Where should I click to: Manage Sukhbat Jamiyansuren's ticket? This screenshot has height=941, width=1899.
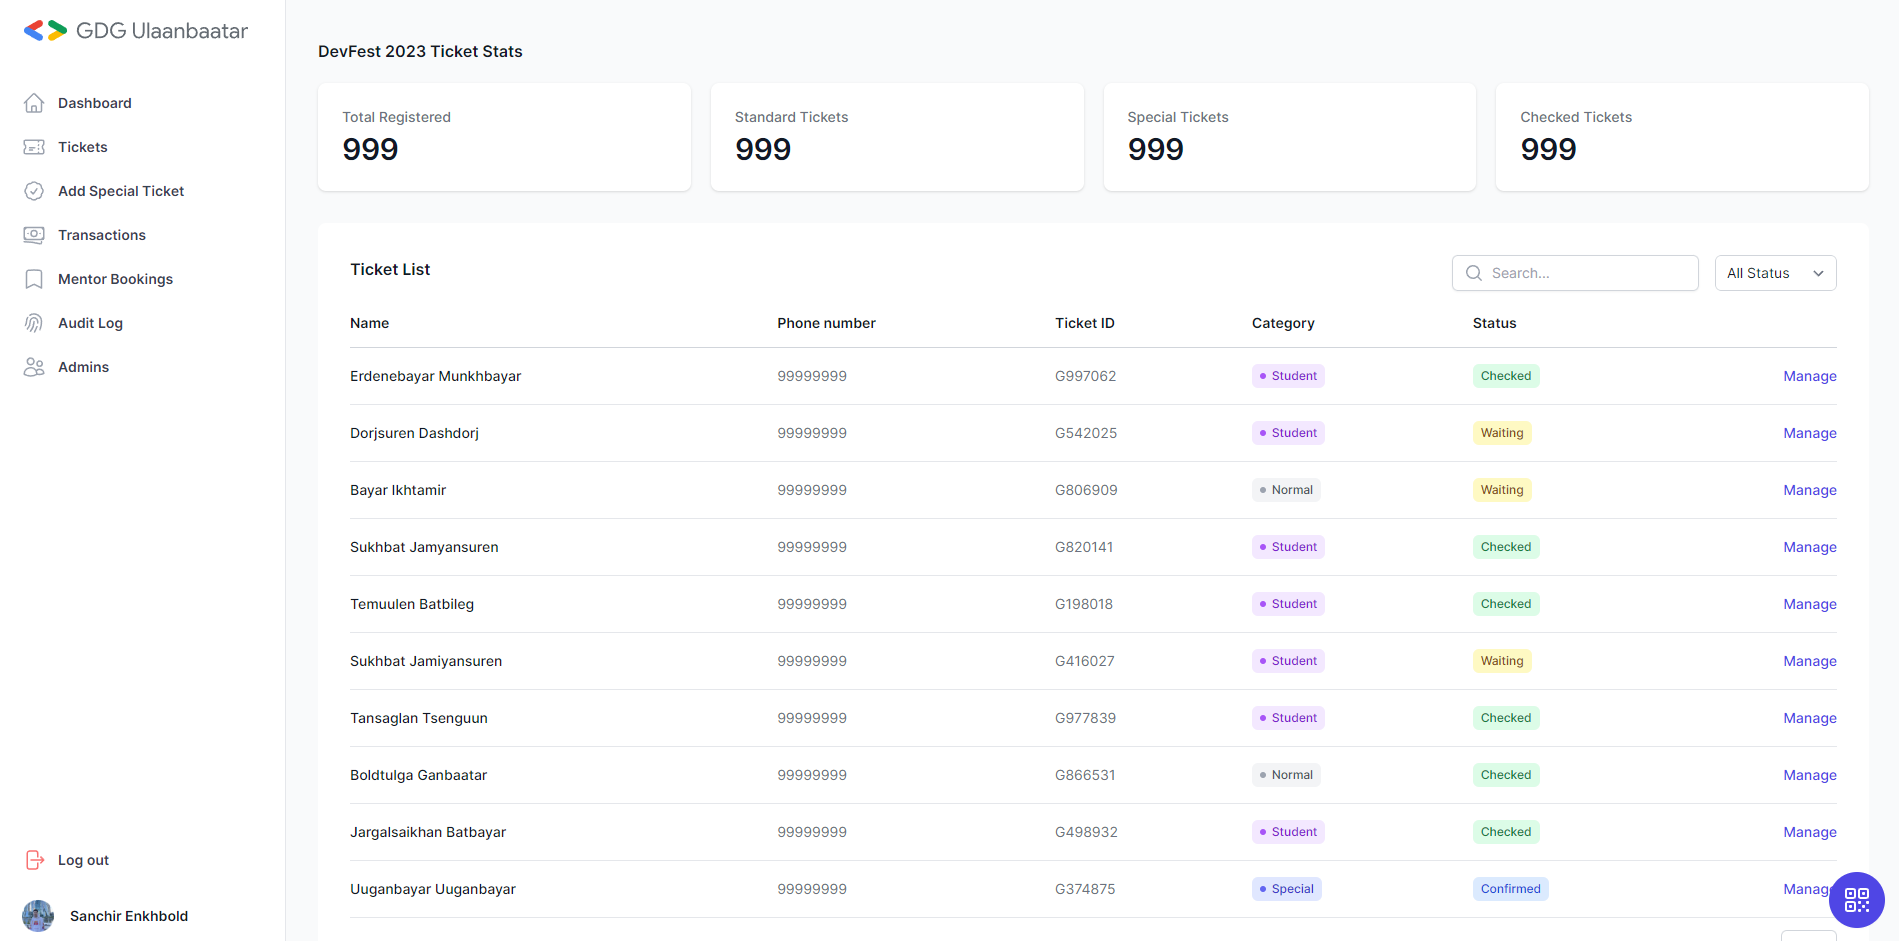[x=1809, y=661]
